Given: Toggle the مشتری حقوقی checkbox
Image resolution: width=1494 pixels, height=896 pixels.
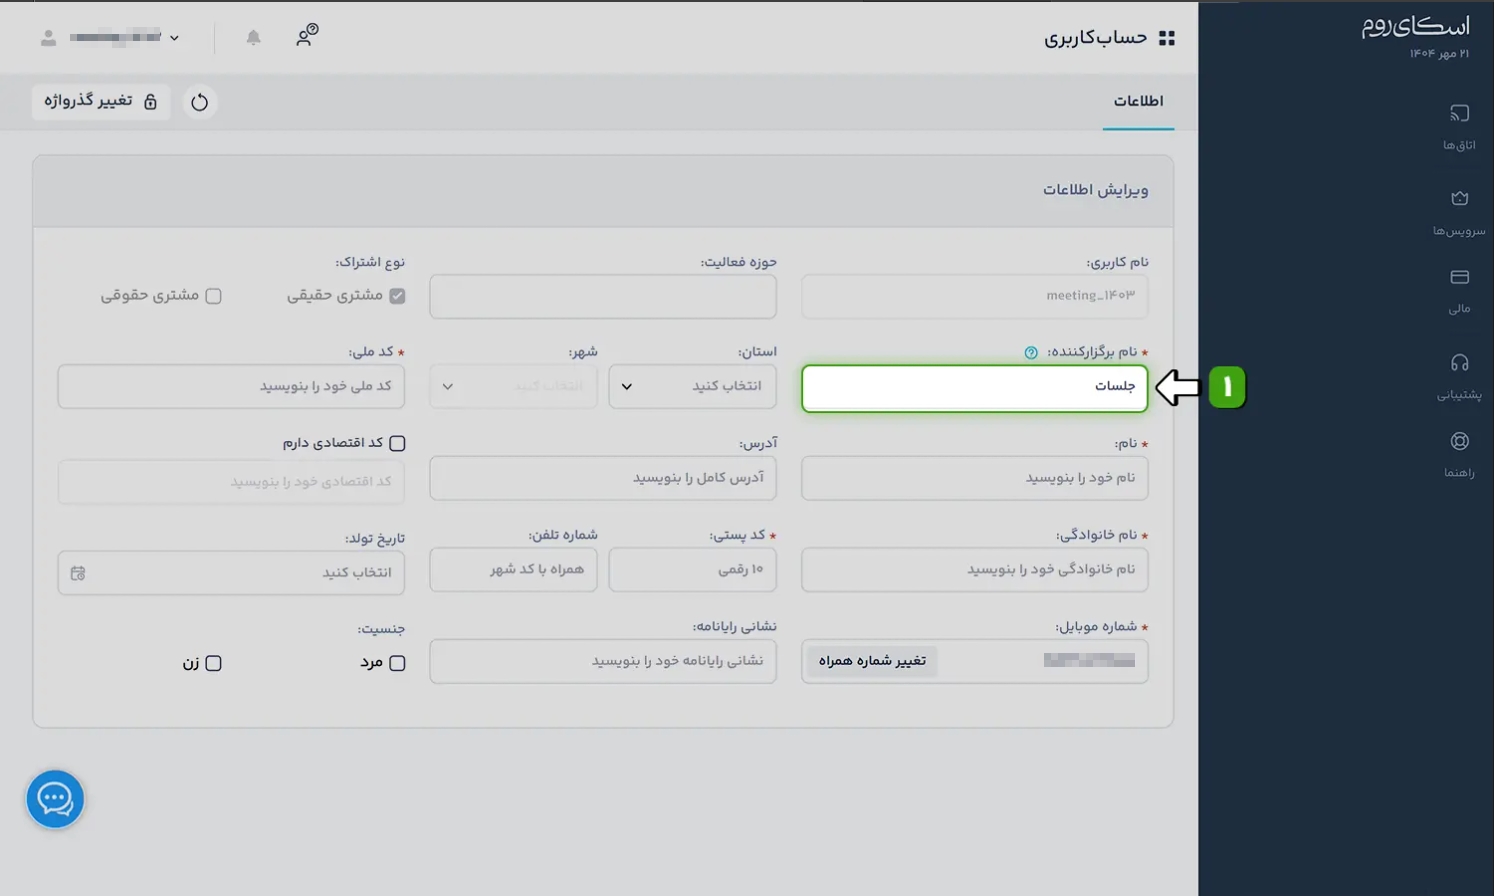Looking at the screenshot, I should click(213, 296).
